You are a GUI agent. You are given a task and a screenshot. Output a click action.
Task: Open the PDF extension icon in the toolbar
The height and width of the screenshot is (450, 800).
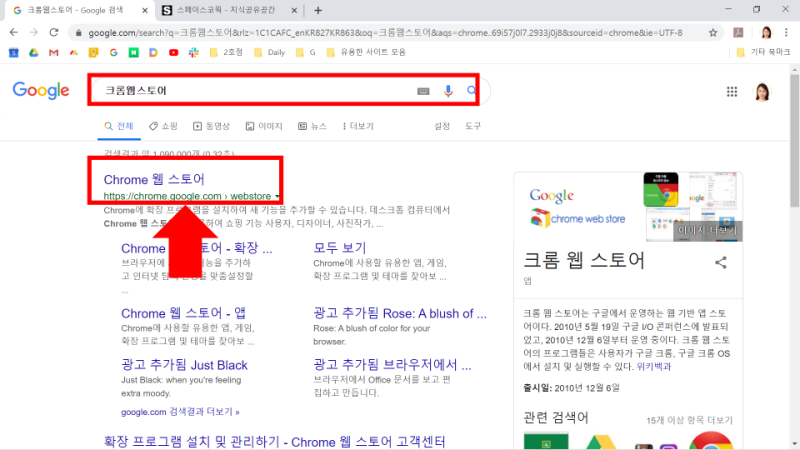click(738, 33)
